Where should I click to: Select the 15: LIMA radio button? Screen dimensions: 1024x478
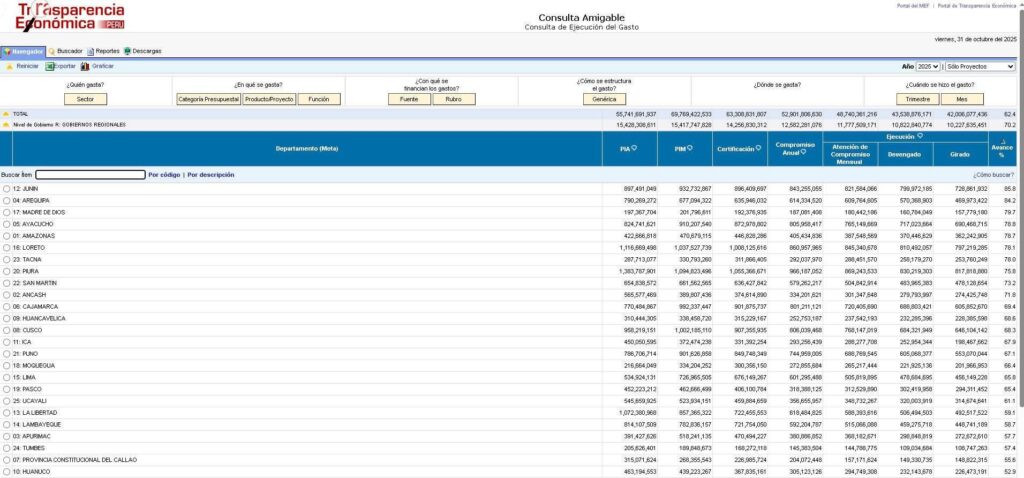7,377
